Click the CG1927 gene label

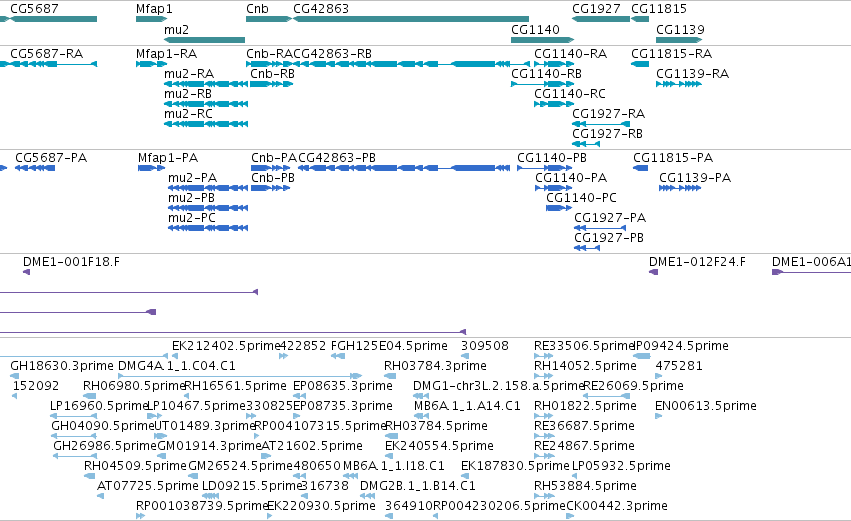click(x=596, y=9)
